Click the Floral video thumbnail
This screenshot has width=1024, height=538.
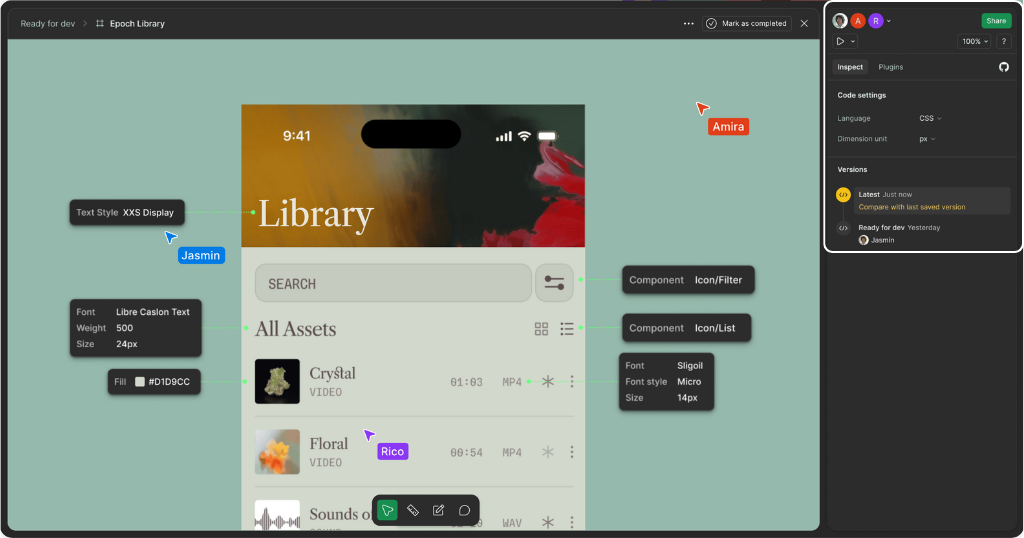coord(278,452)
